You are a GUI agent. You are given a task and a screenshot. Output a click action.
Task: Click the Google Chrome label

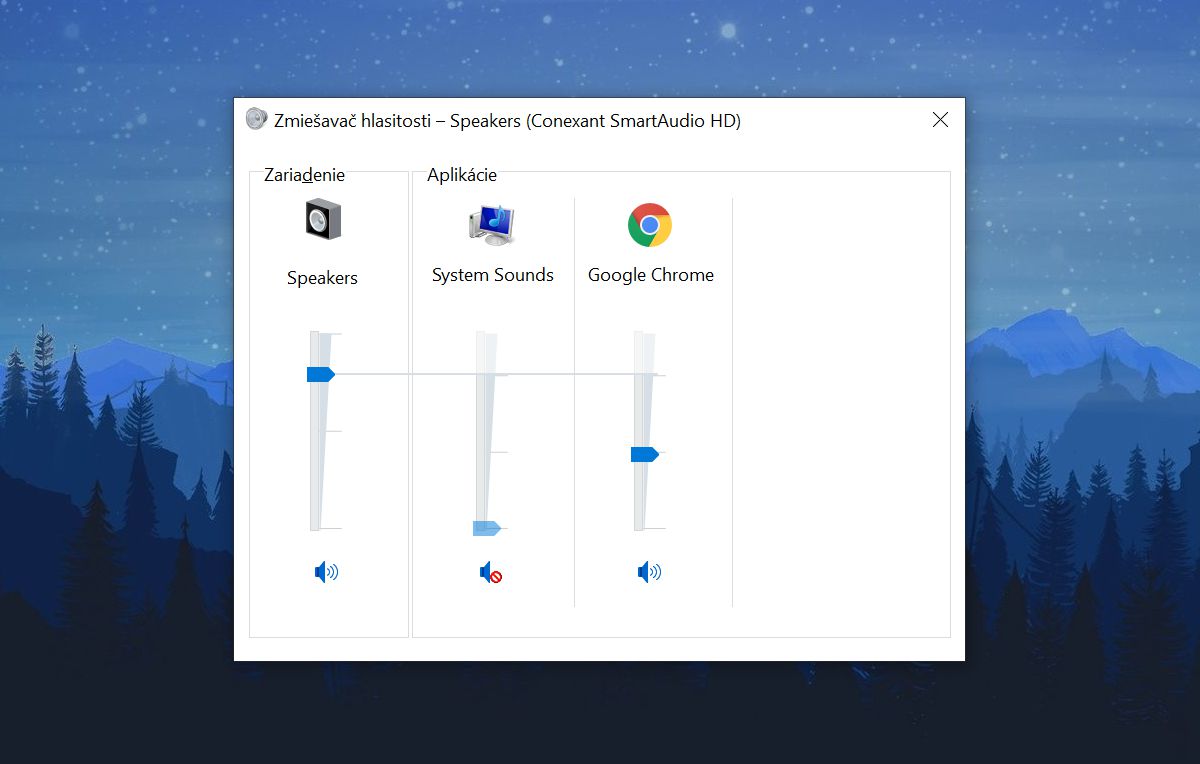point(651,275)
